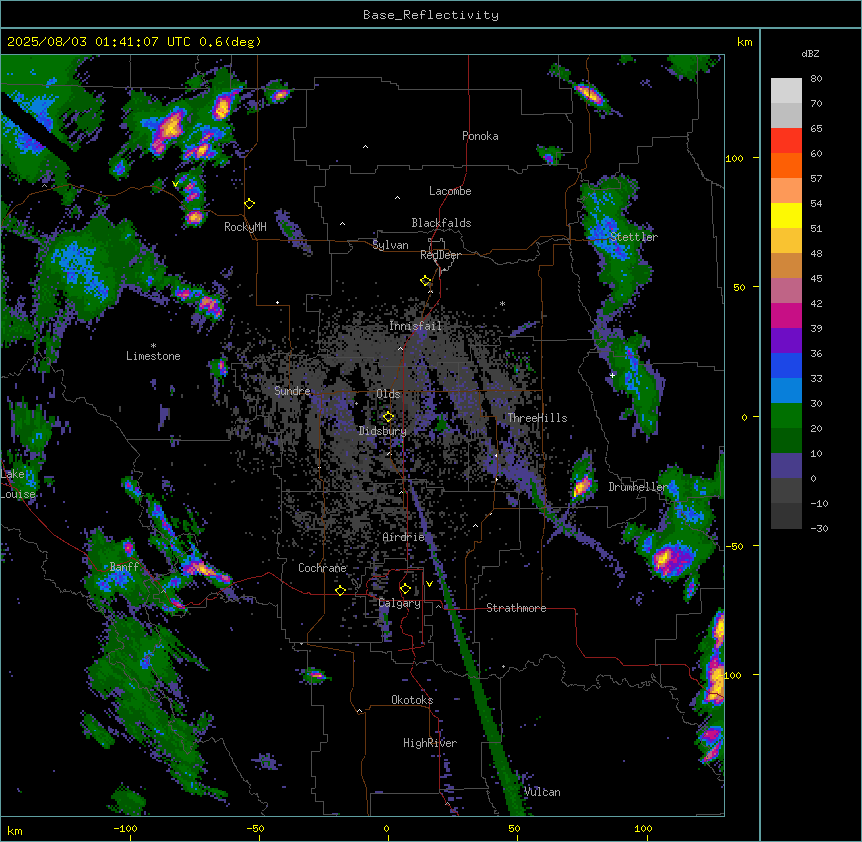Click the yellow diamond marker beside RockyMH

(250, 204)
